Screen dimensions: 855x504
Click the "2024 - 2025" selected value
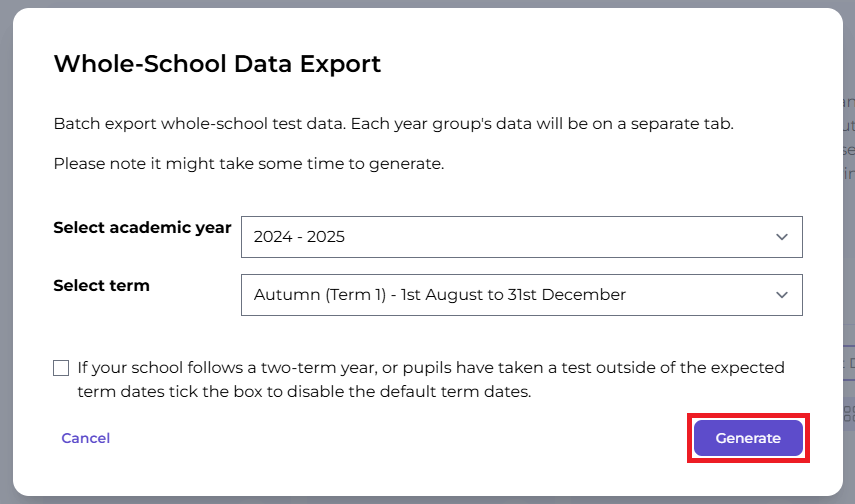(x=300, y=237)
